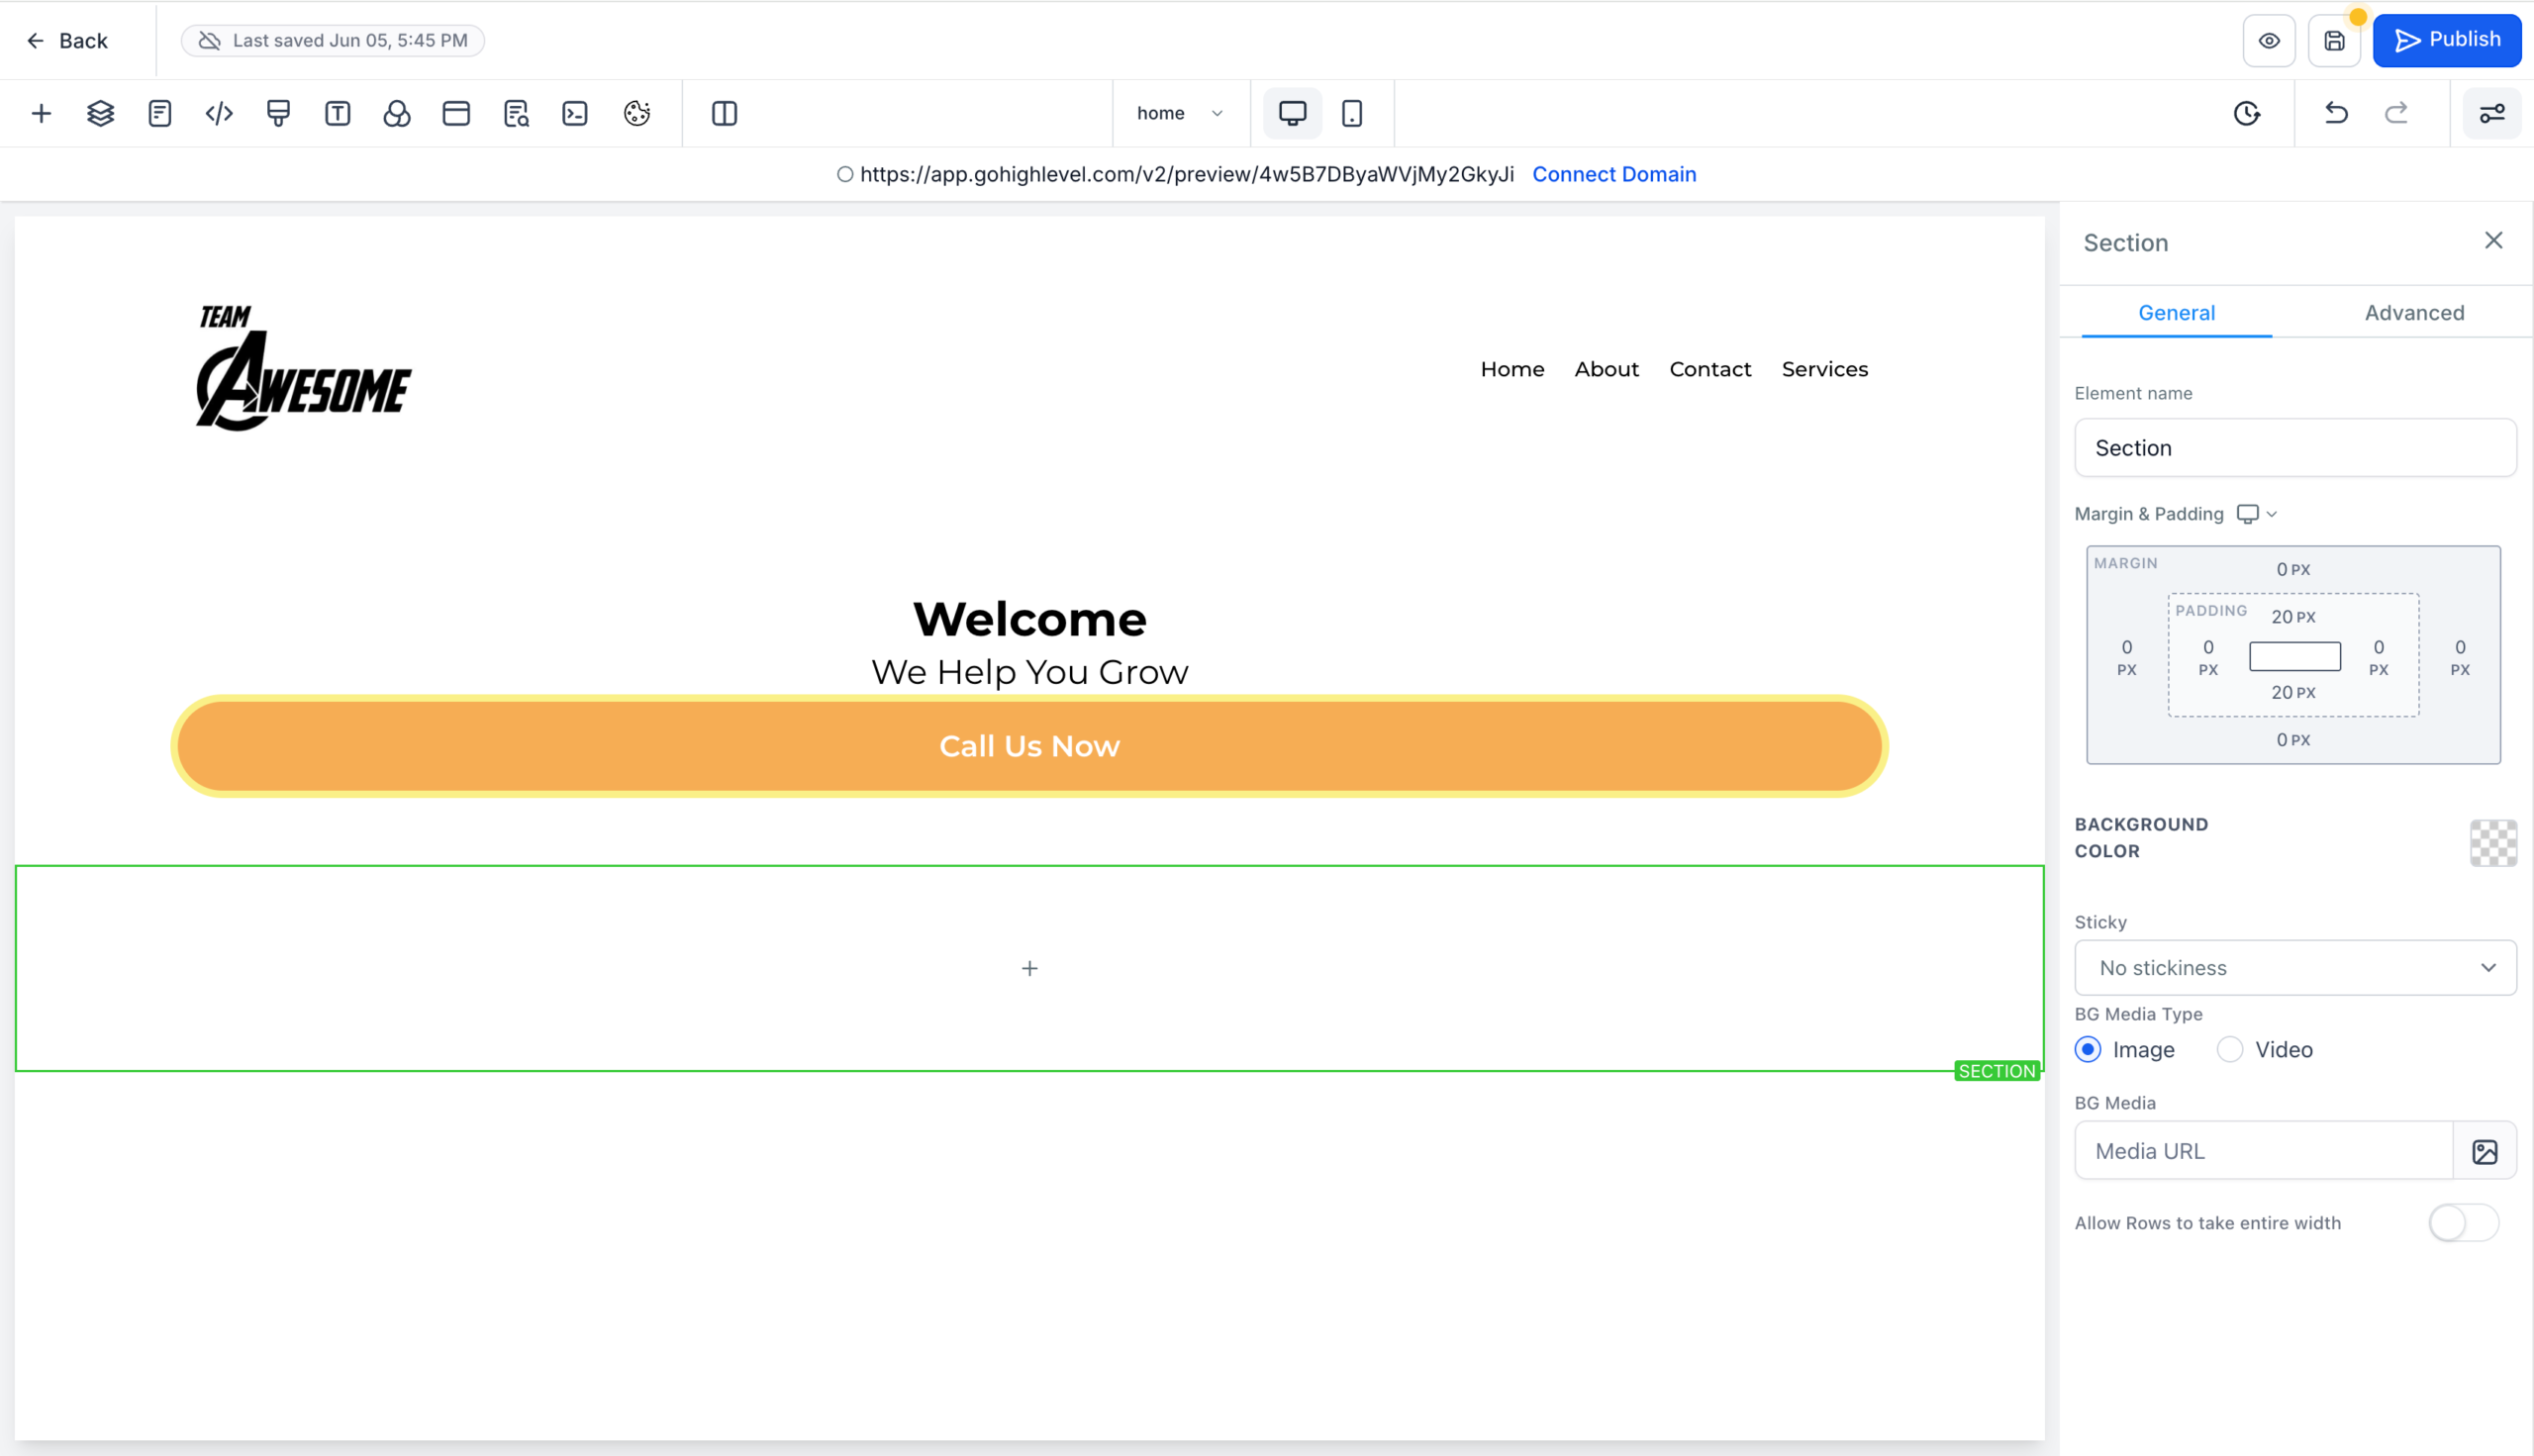Open the Sticky dropdown showing No stickiness
This screenshot has height=1456, width=2534.
pyautogui.click(x=2294, y=967)
